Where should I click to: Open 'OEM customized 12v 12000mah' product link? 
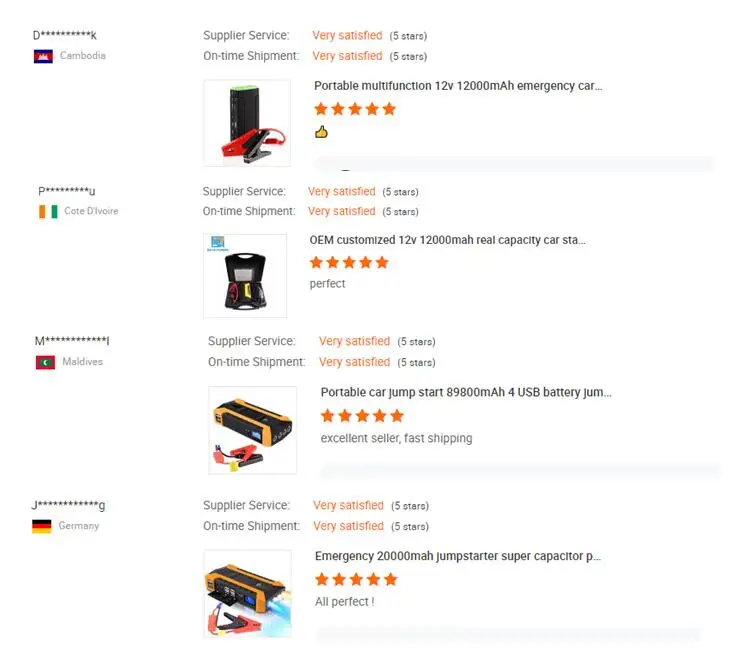[x=447, y=240]
